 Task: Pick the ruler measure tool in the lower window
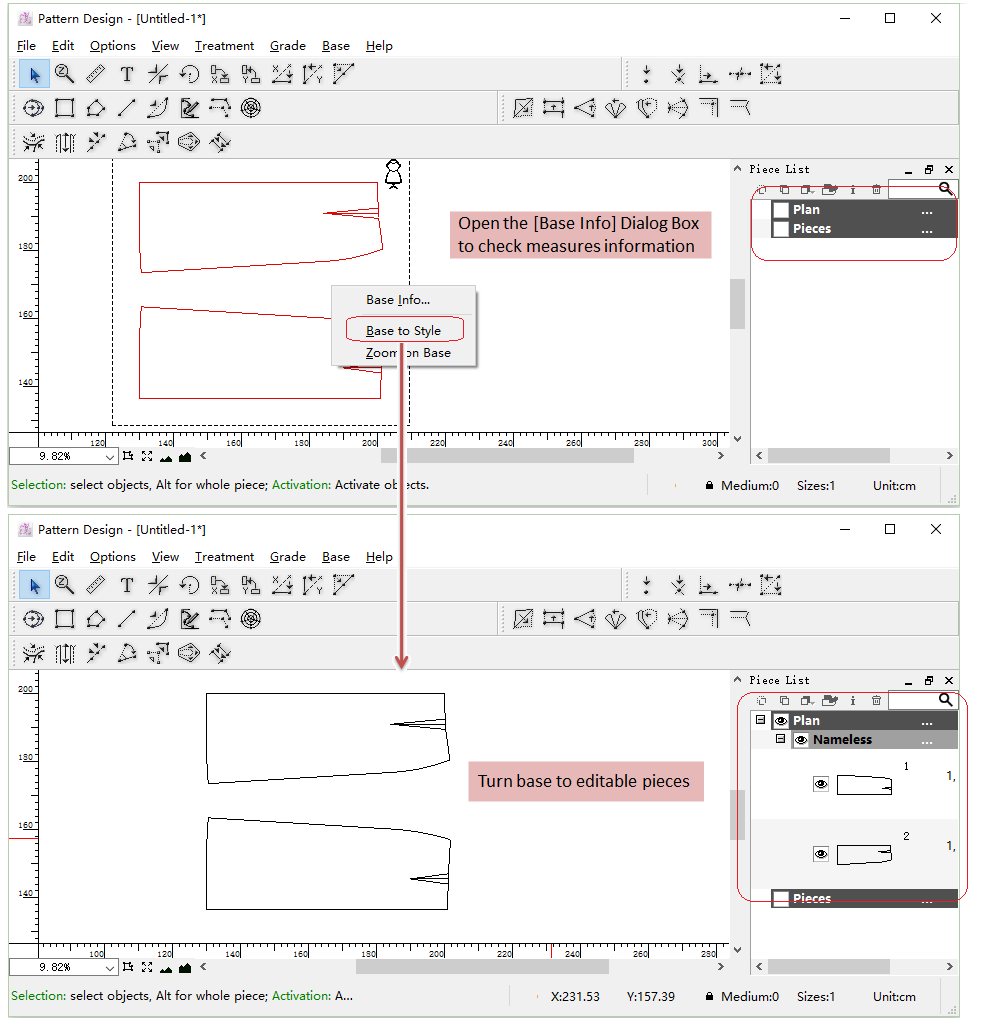pyautogui.click(x=96, y=585)
